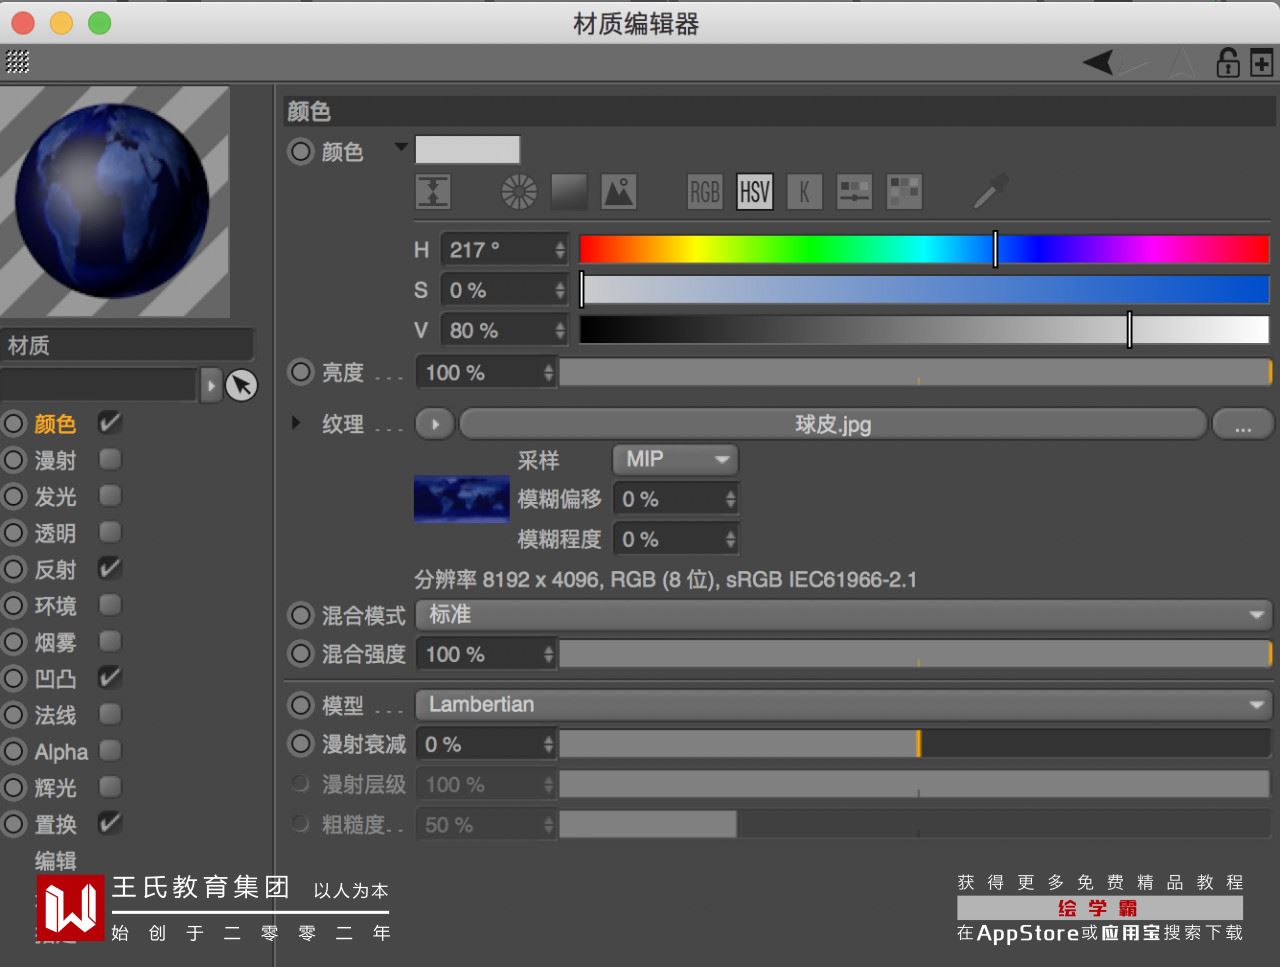Click the animation dot beside 颜色 in the color panel
Screen dimensions: 1280x967
point(301,152)
